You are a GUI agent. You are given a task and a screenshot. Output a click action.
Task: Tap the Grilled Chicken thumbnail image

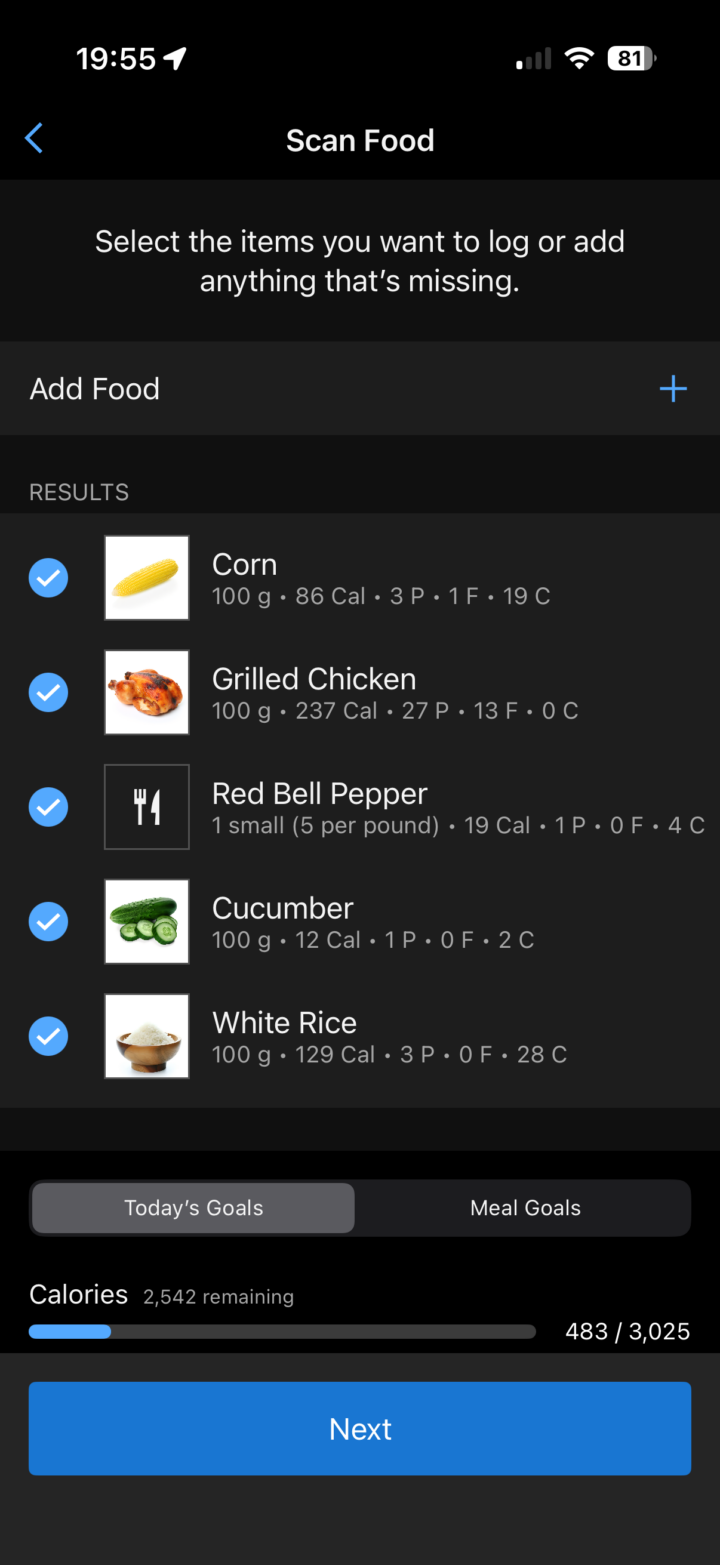coord(147,692)
